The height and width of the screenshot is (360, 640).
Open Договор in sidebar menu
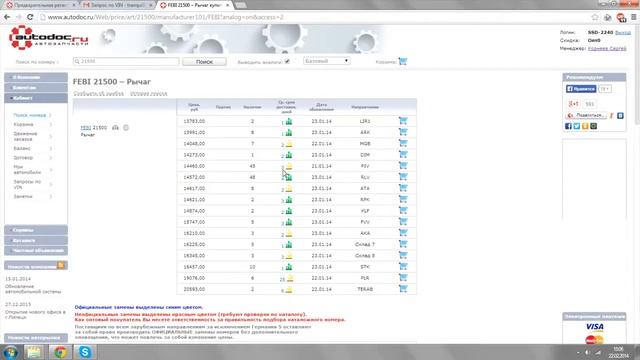tap(23, 158)
